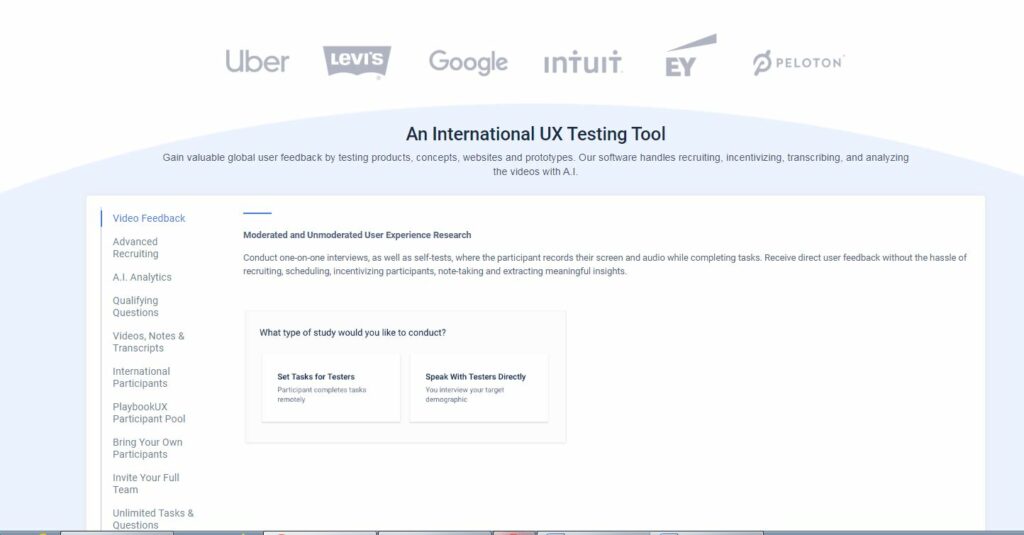
Task: Select Invite Your Full Team tab
Action: coord(146,483)
